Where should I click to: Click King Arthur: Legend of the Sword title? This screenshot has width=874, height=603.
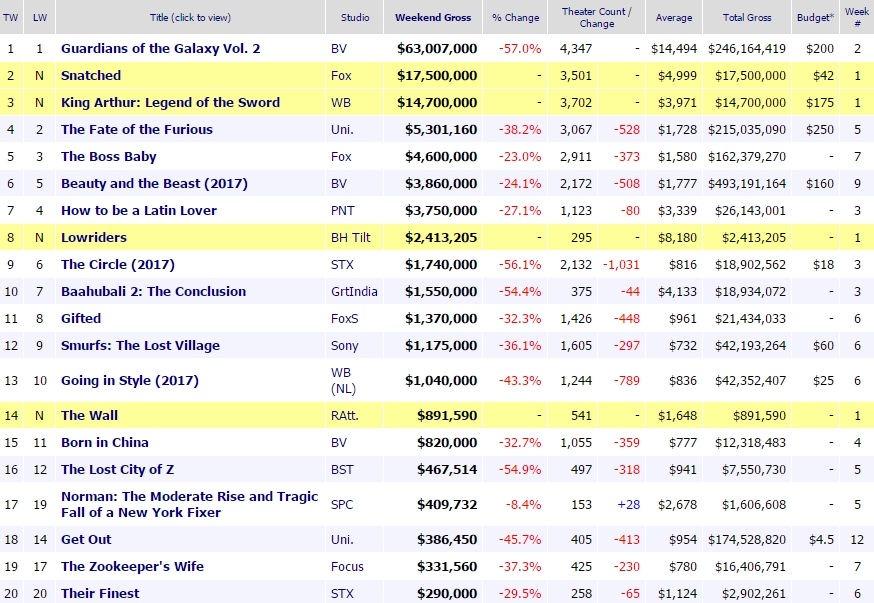click(x=171, y=103)
